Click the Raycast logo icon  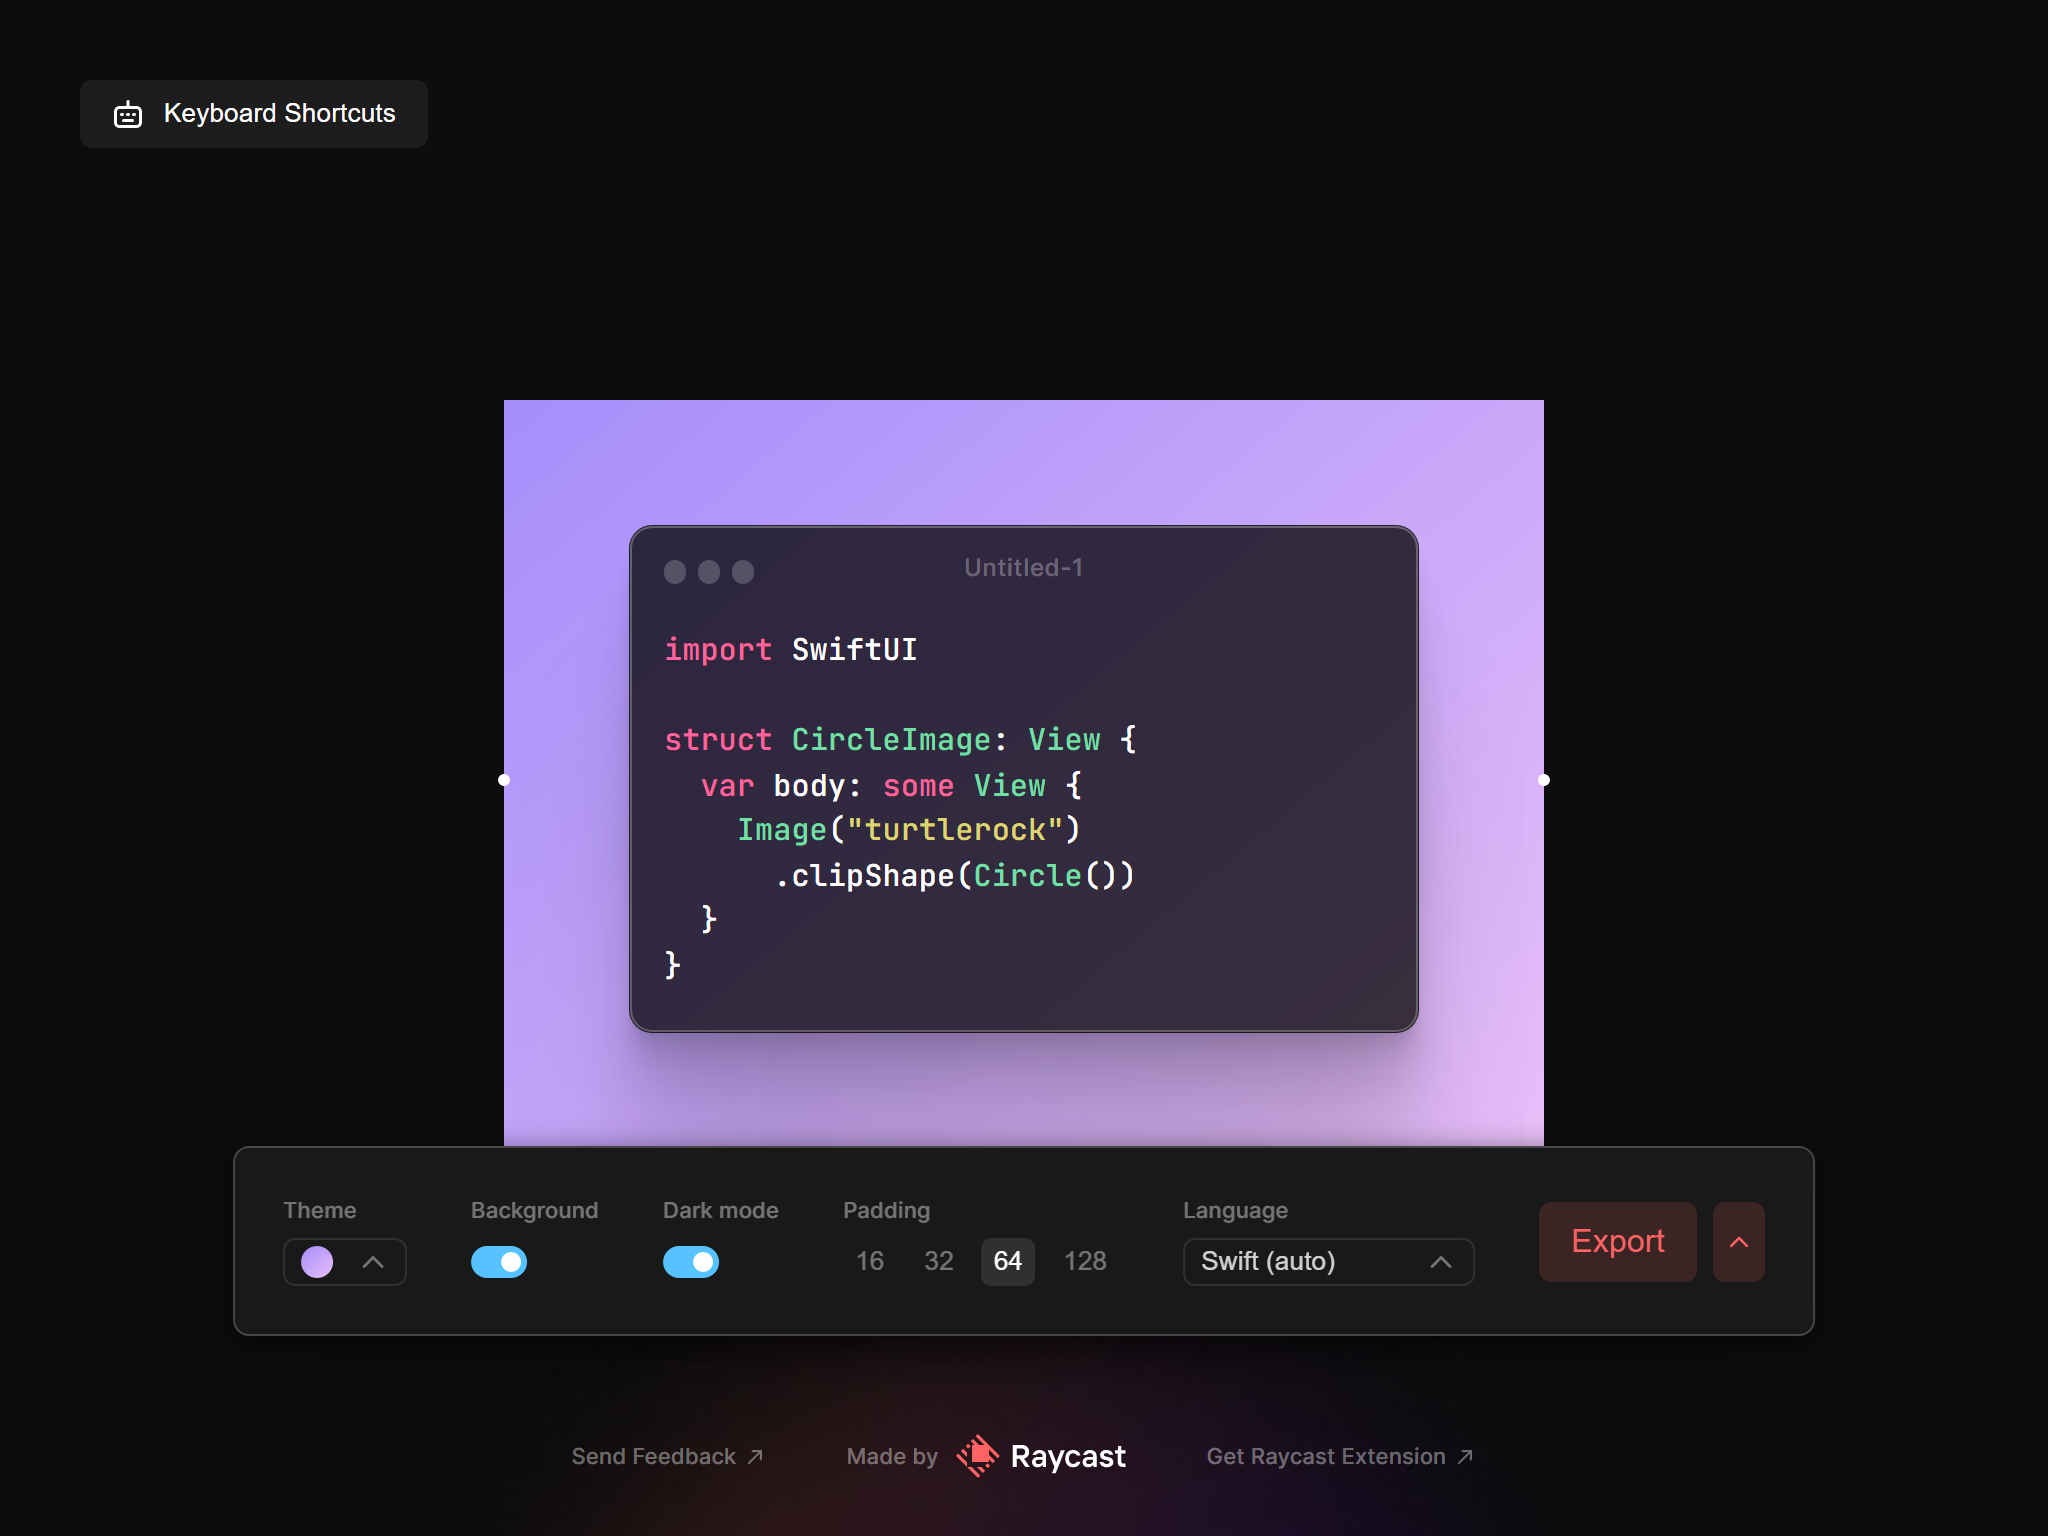point(977,1456)
